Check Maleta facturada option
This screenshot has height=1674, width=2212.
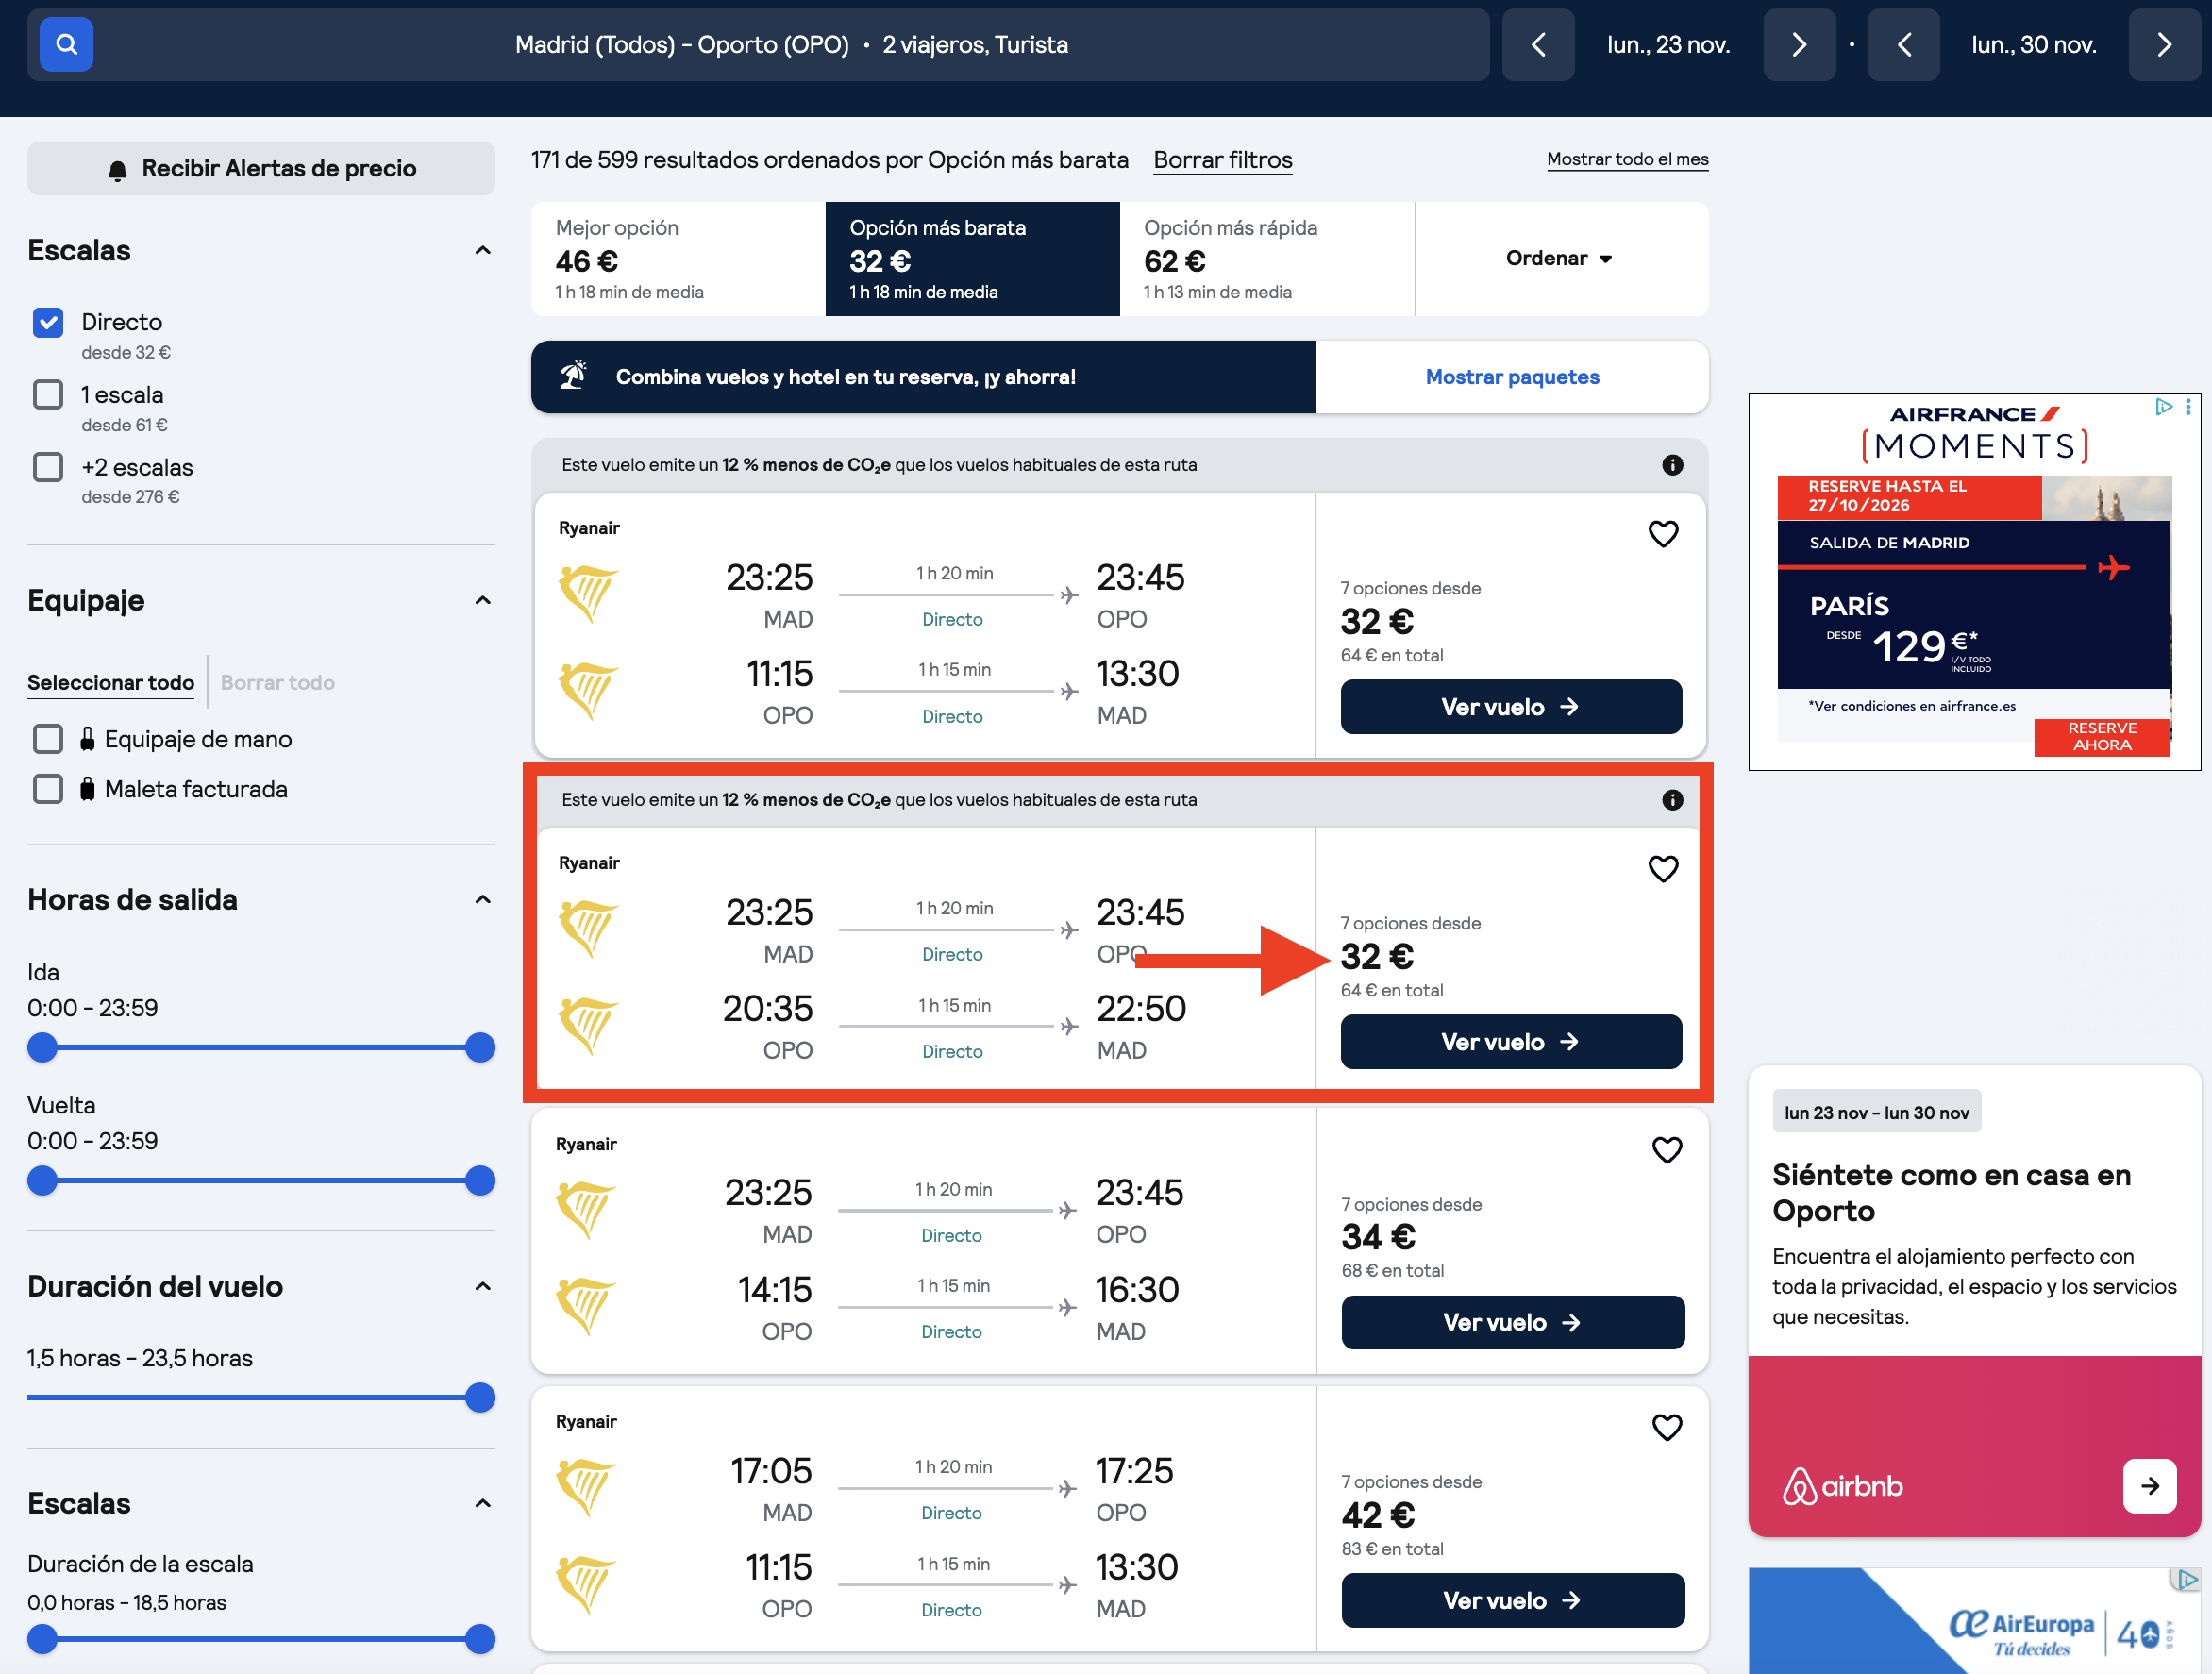click(48, 789)
